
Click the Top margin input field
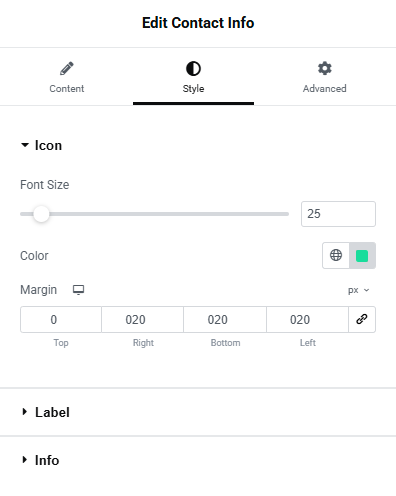(61, 319)
